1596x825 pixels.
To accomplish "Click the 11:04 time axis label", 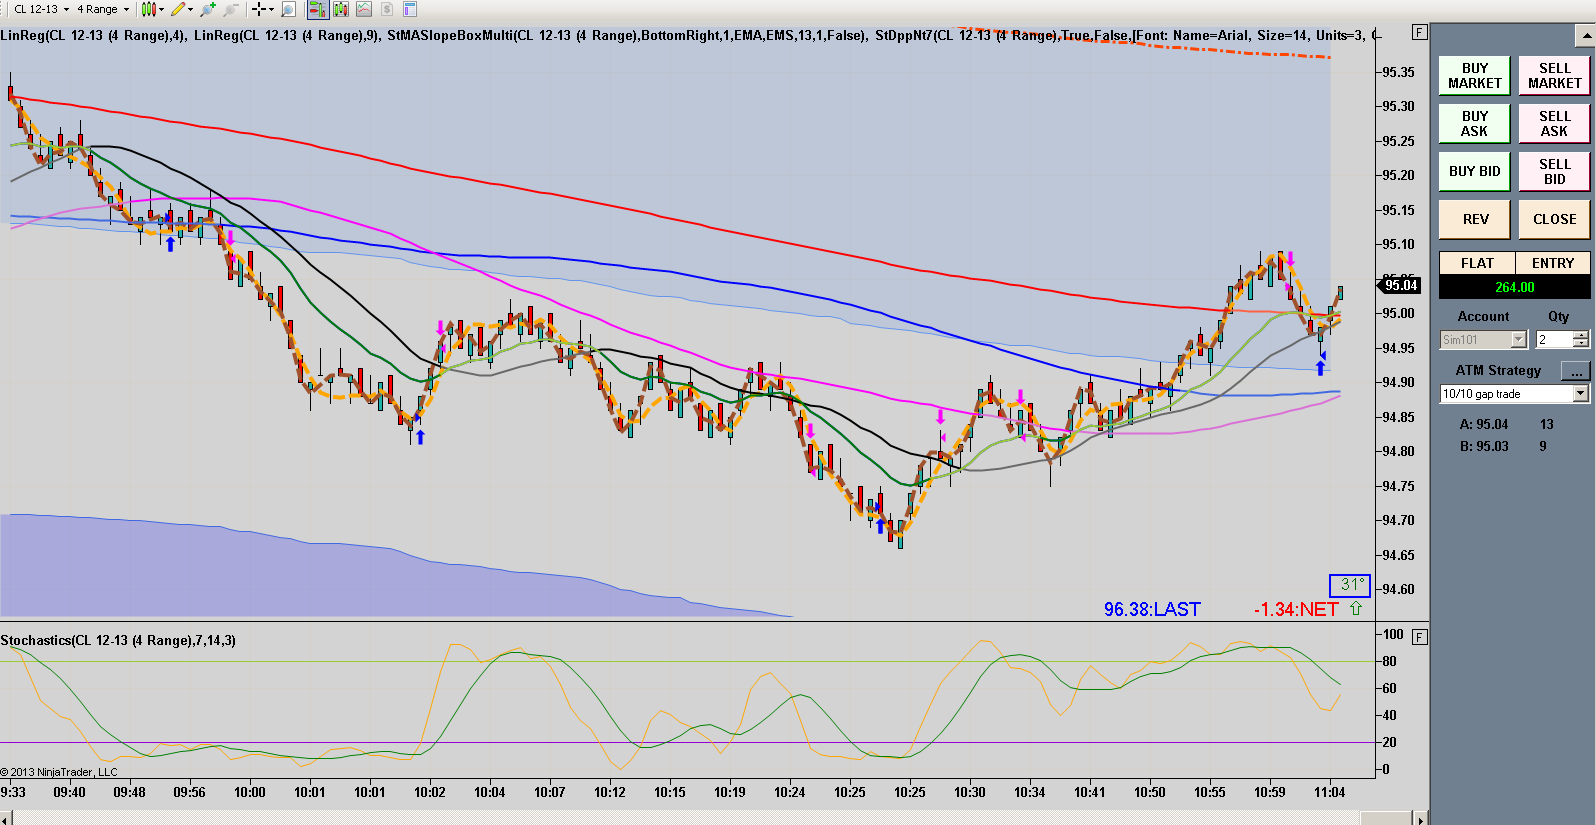I will pyautogui.click(x=1329, y=792).
